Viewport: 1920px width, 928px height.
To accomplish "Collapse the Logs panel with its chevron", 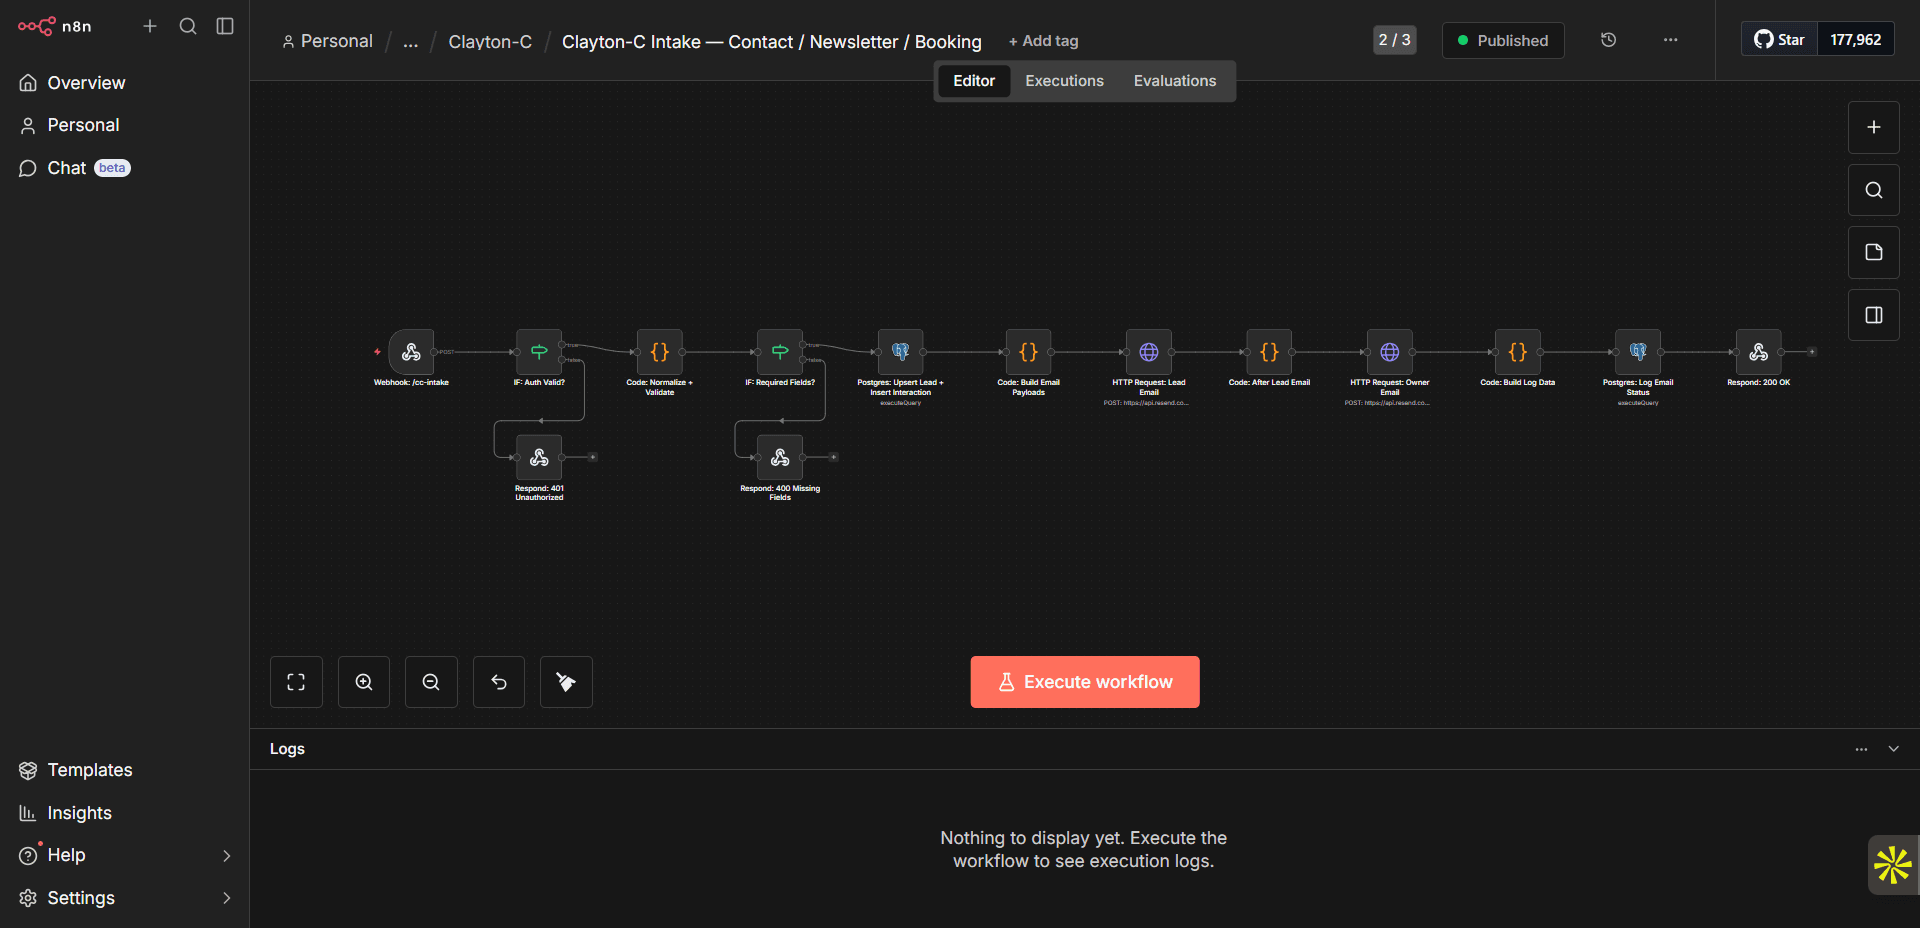I will (1894, 749).
